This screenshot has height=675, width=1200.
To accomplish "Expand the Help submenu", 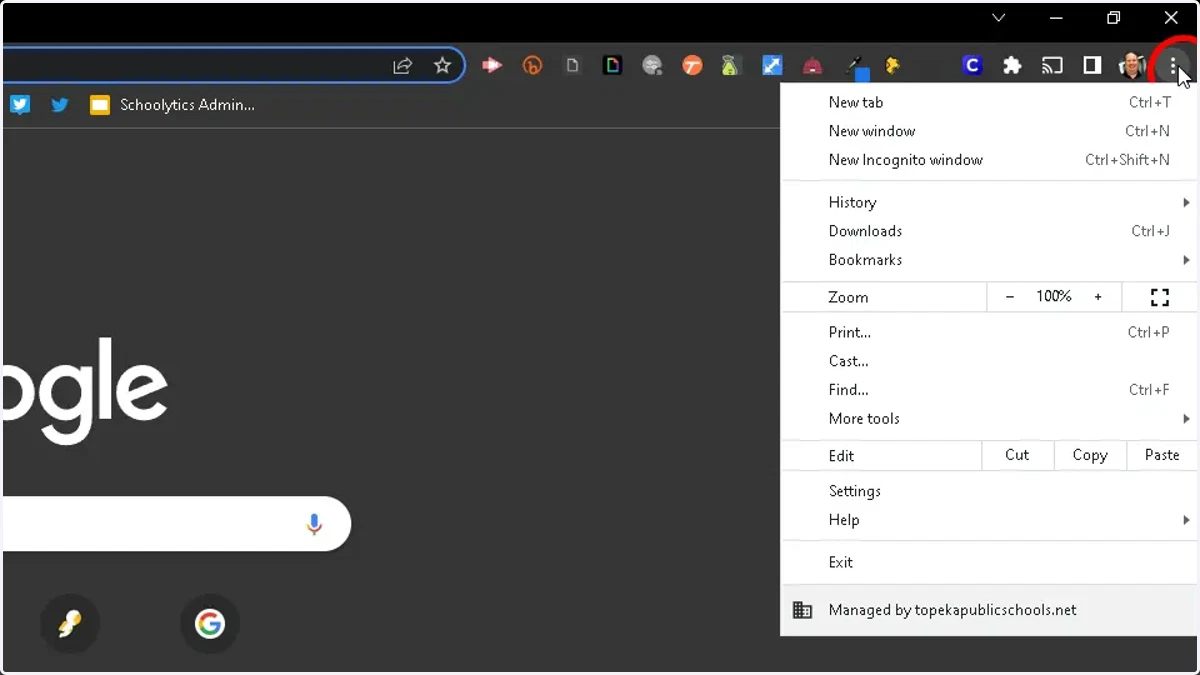I will coord(990,520).
